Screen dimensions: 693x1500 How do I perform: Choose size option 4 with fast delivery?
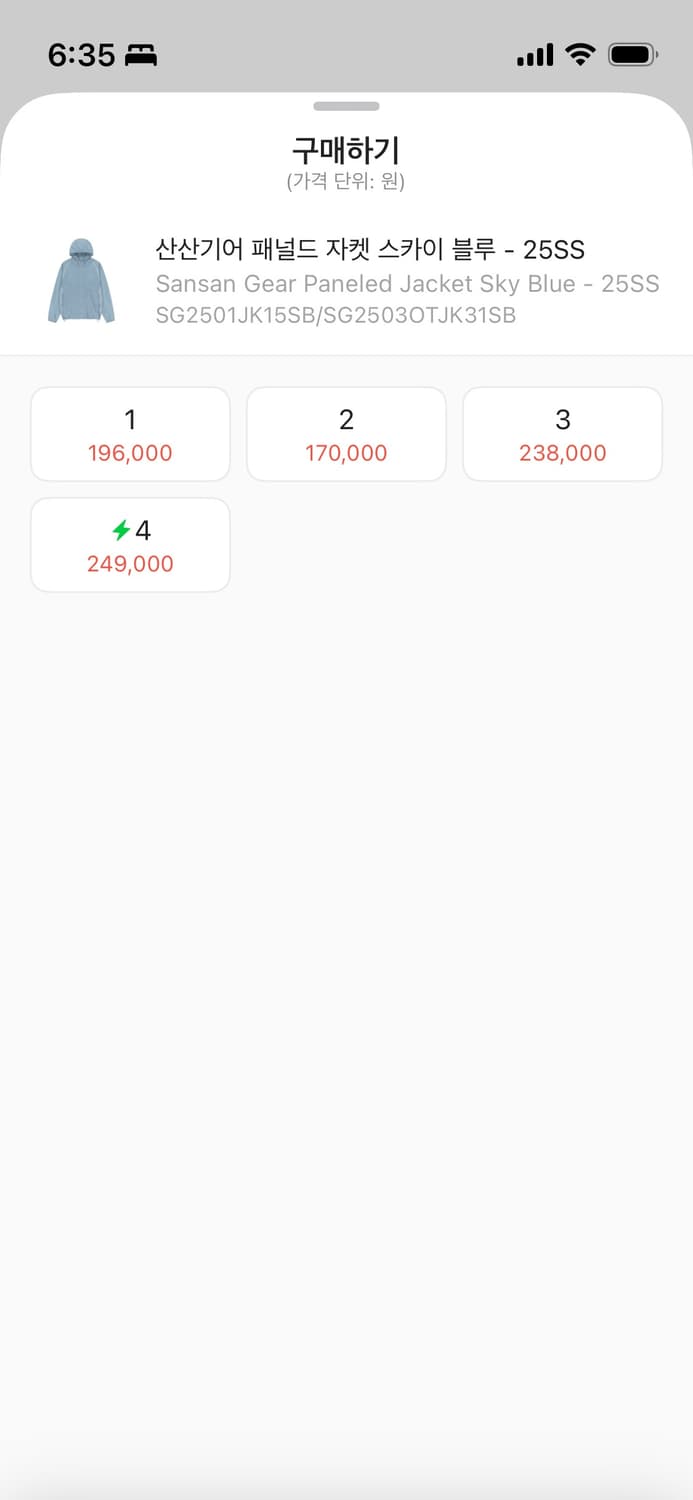click(x=131, y=544)
